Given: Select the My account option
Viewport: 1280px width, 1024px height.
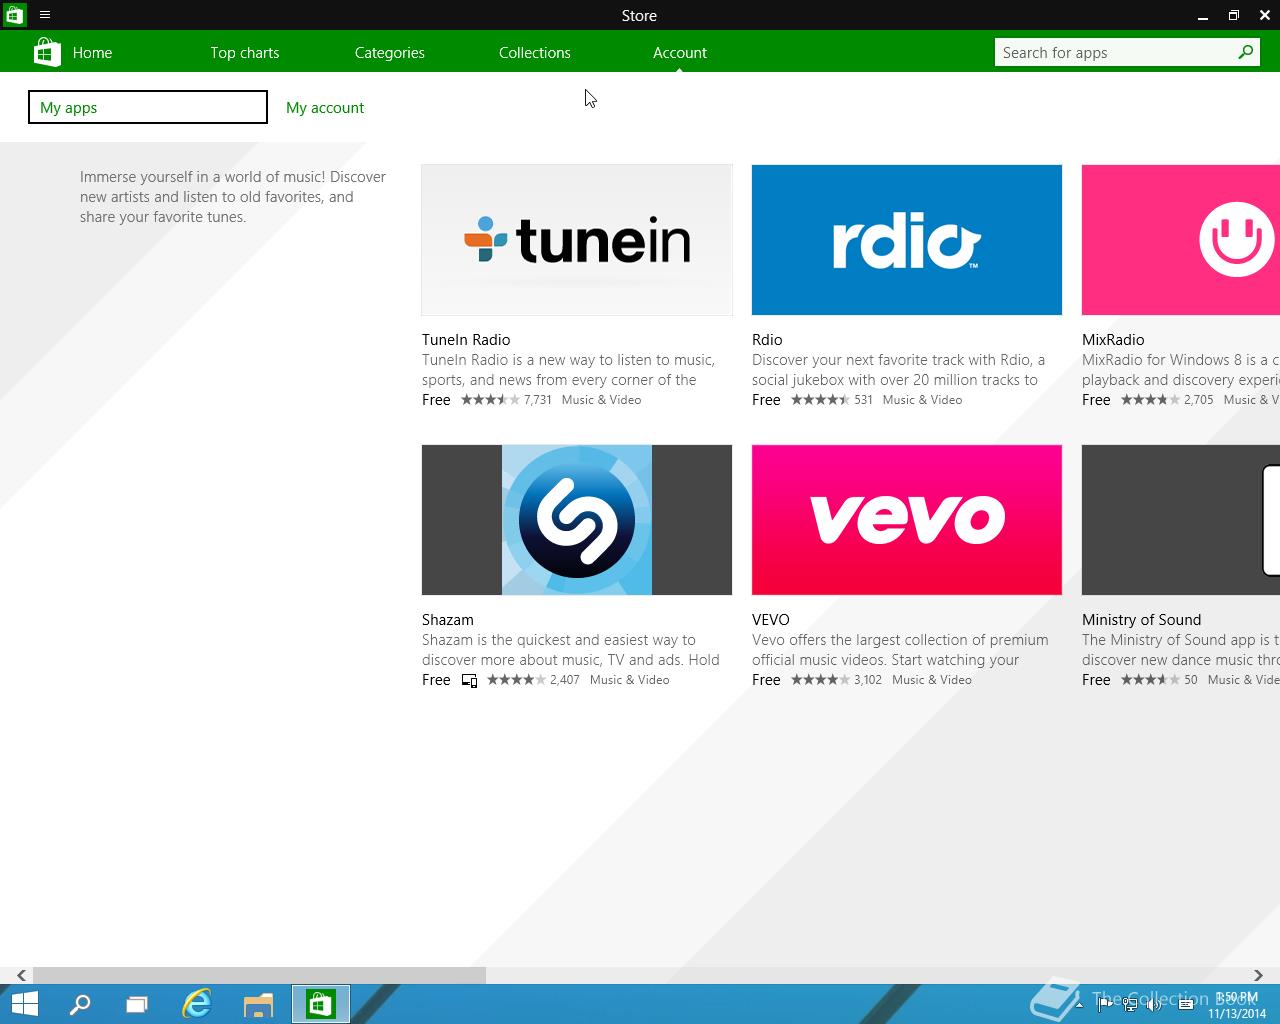Looking at the screenshot, I should 325,107.
